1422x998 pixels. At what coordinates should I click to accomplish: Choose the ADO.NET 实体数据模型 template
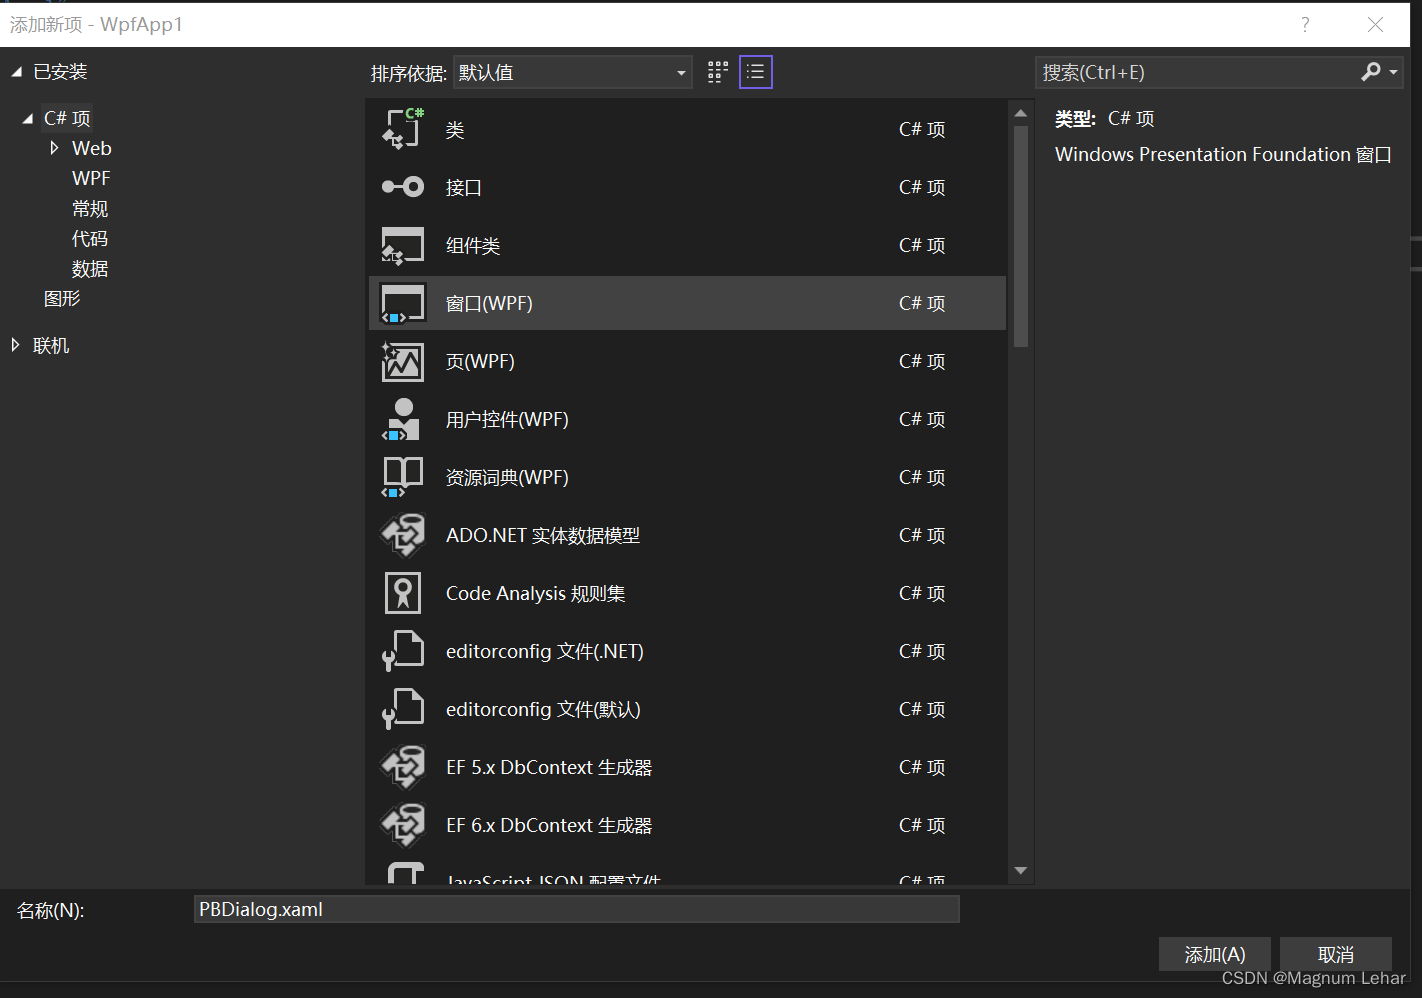tap(540, 535)
